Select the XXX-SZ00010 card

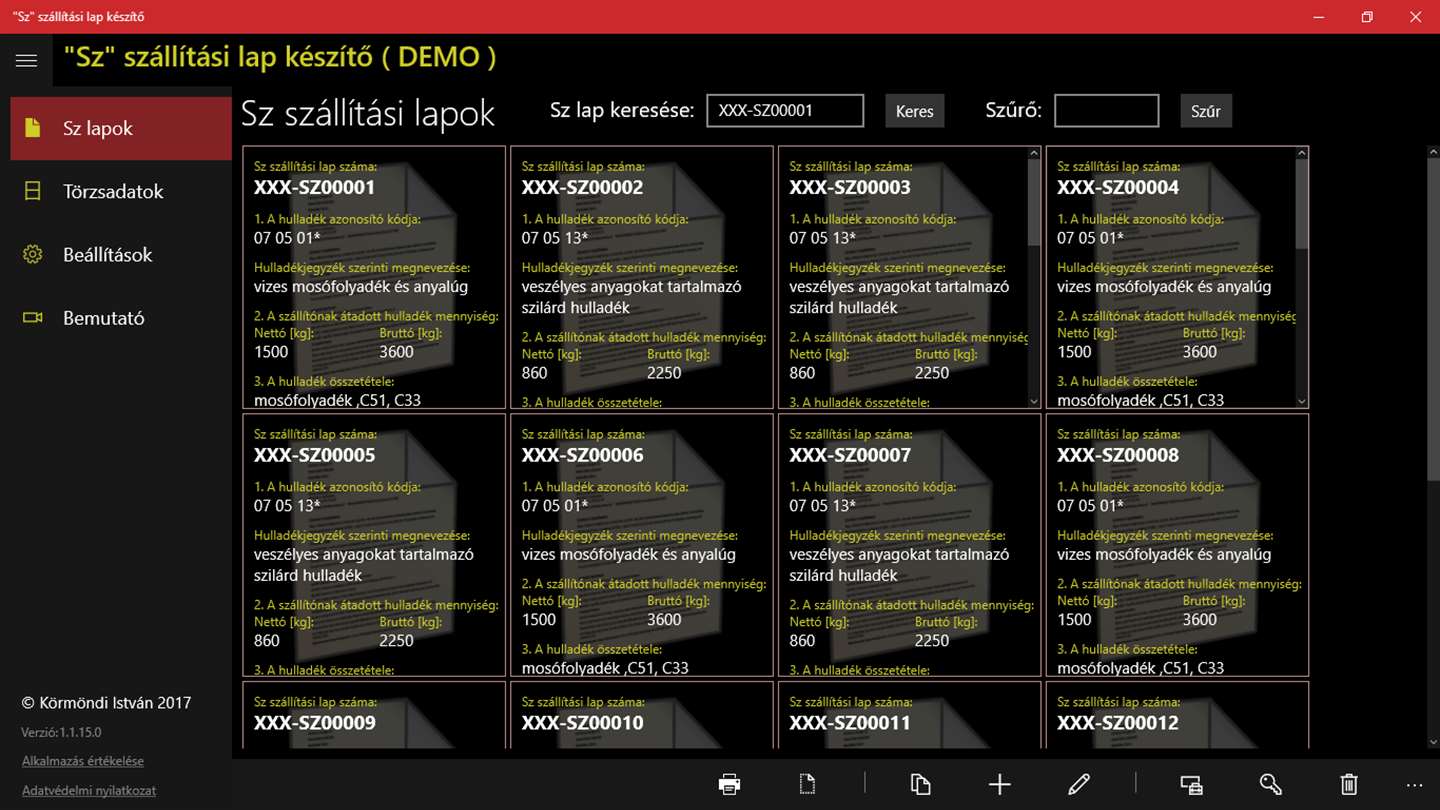[642, 716]
